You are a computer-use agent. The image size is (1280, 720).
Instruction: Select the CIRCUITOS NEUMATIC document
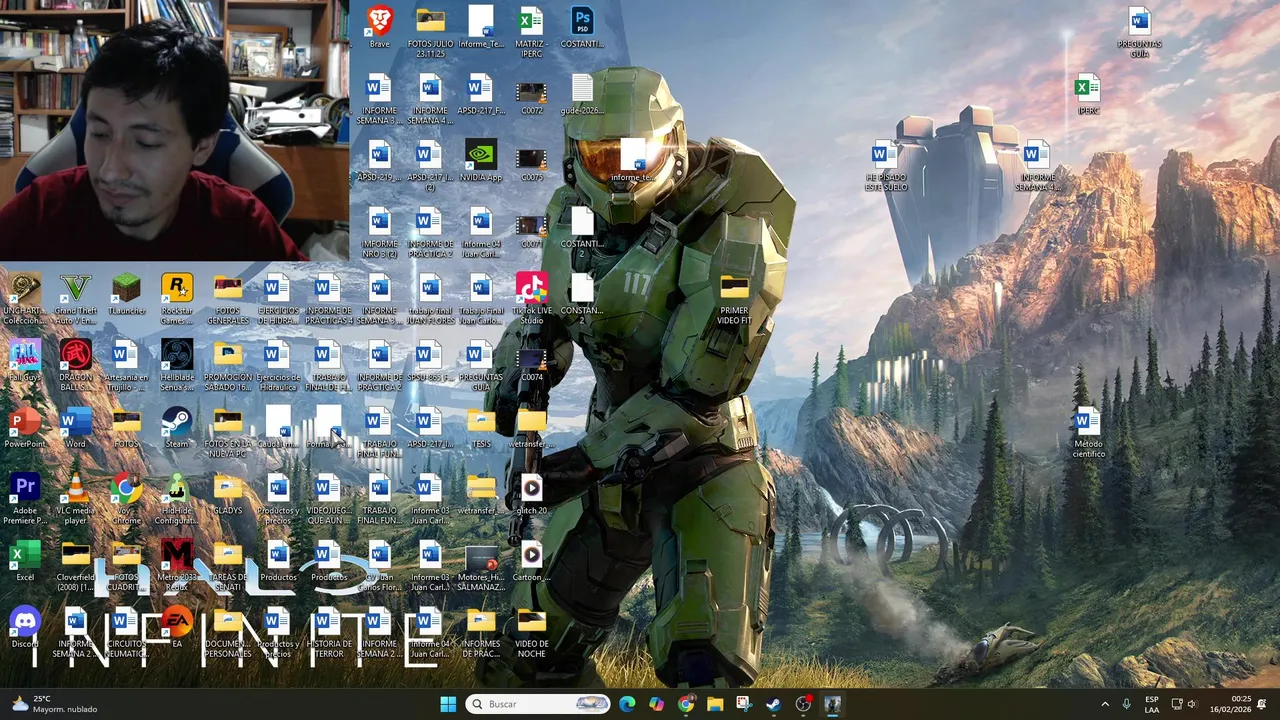pos(126,632)
